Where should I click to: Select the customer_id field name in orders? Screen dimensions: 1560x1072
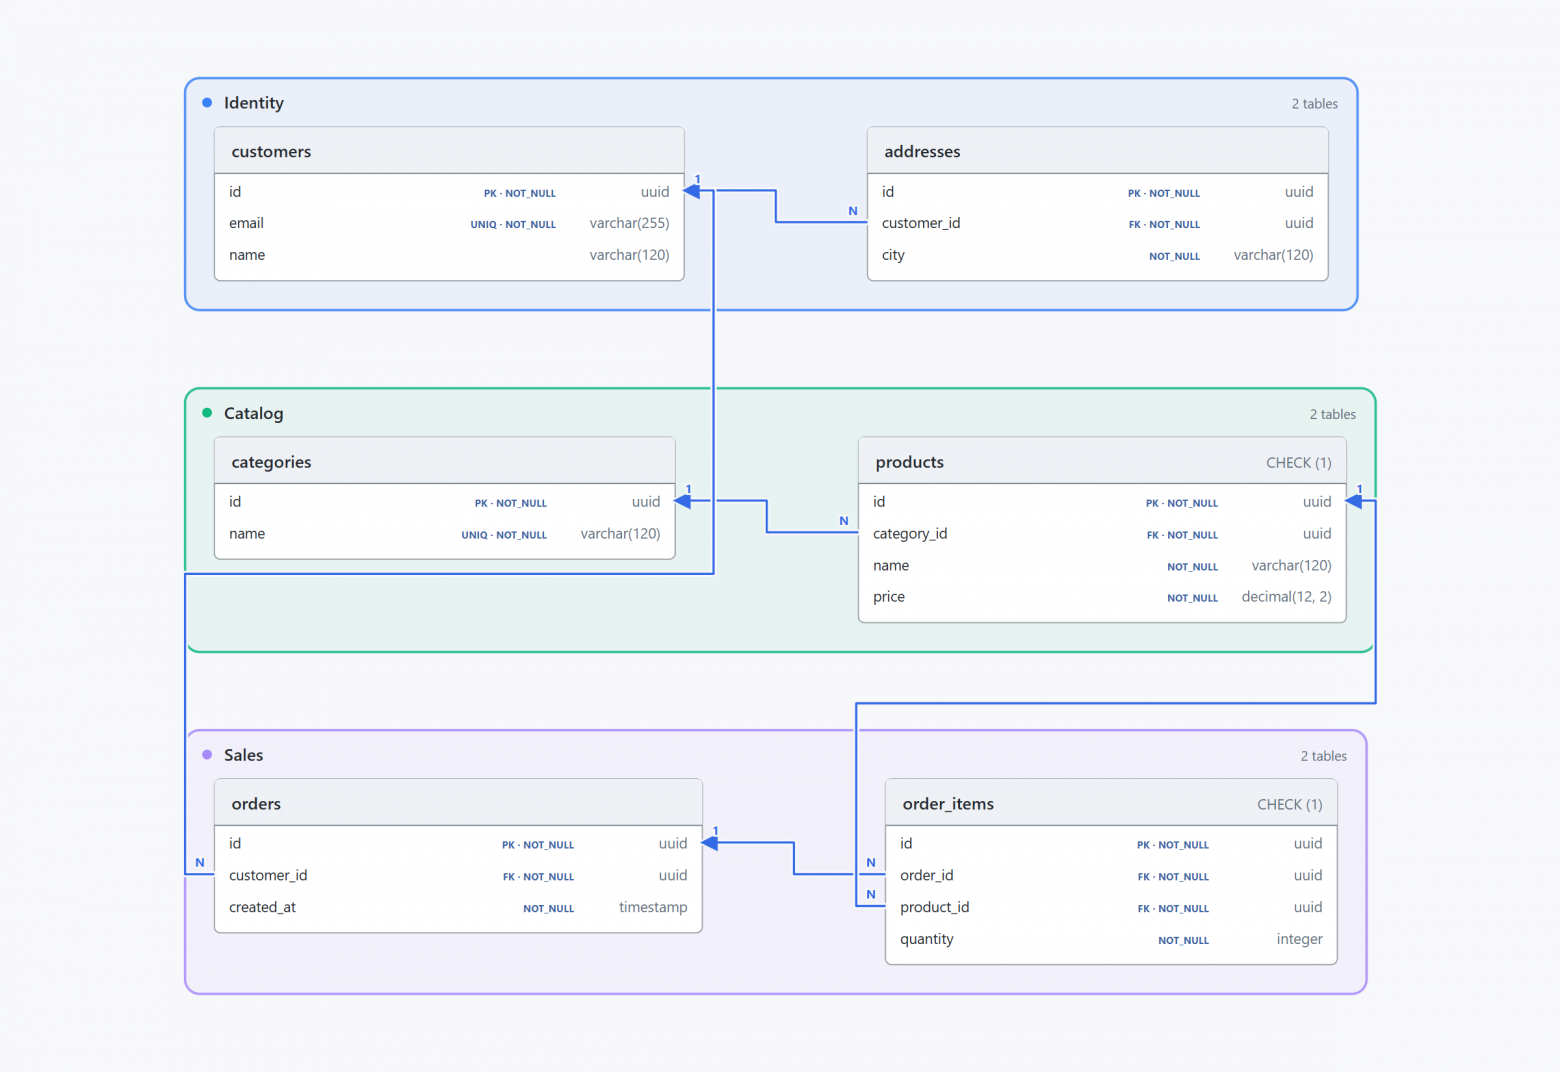pos(268,875)
